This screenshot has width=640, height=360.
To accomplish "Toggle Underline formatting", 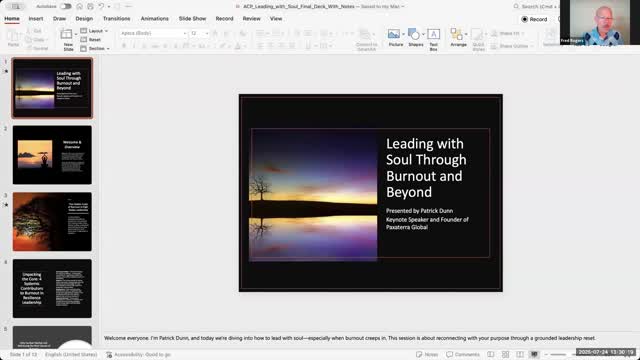I will point(144,46).
